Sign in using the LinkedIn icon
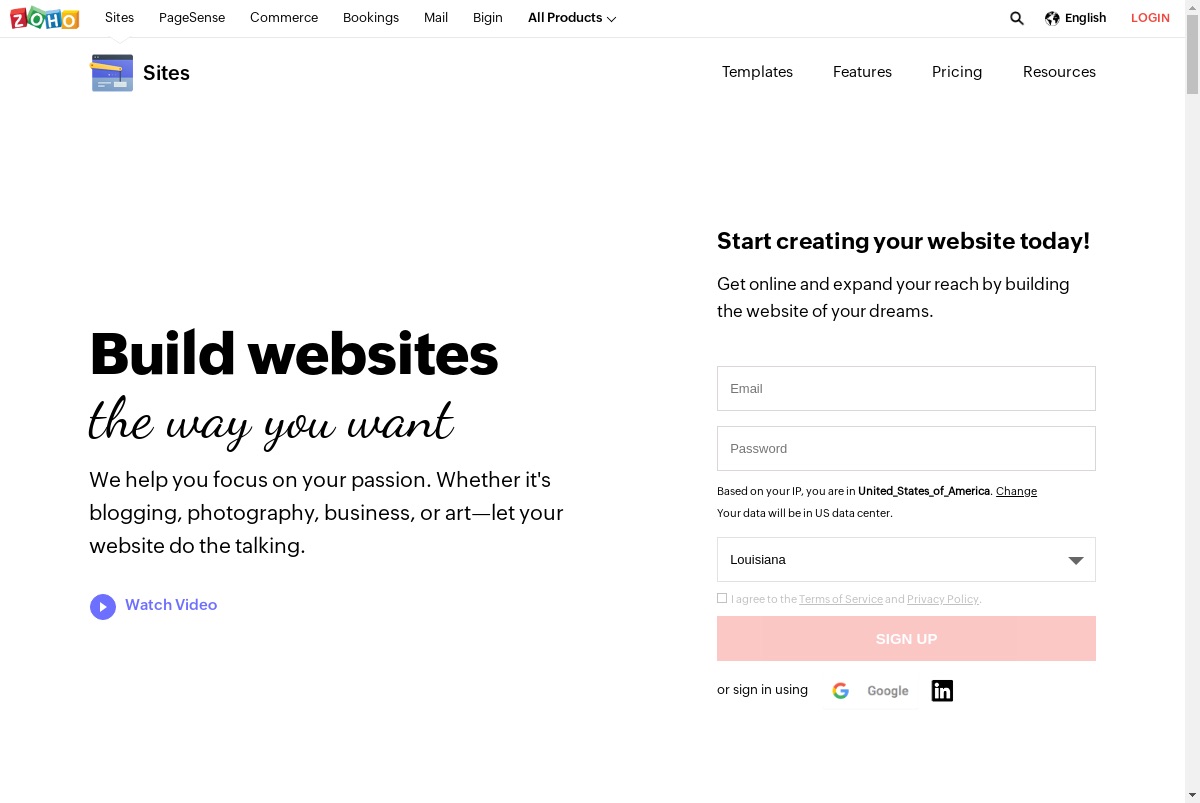 942,691
